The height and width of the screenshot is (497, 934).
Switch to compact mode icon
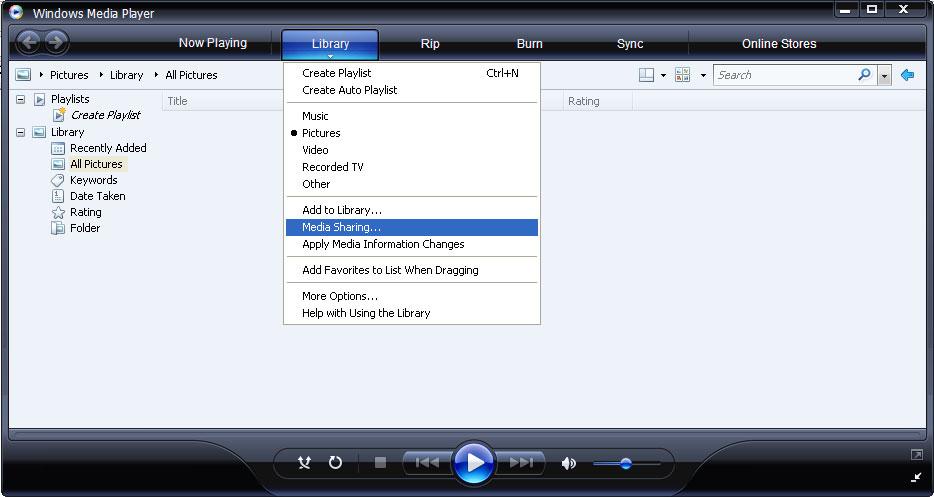917,477
